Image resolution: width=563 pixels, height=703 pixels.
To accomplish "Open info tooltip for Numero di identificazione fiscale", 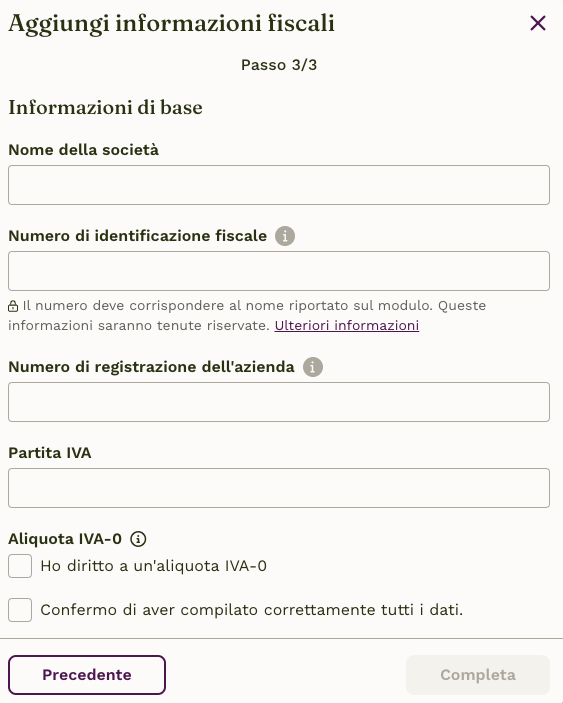I will 285,236.
